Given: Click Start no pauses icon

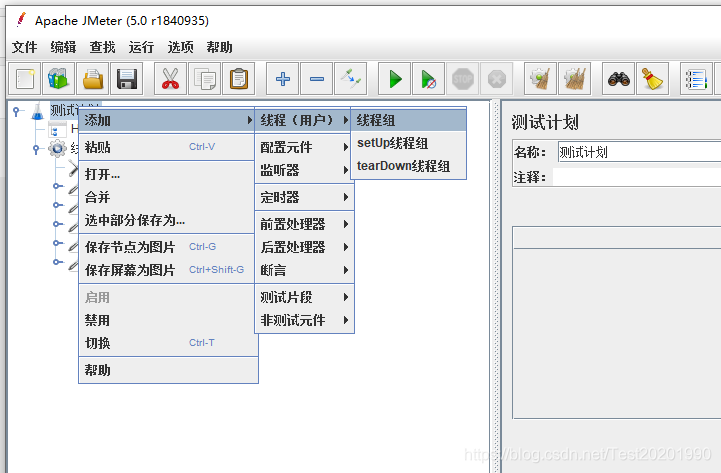Looking at the screenshot, I should [x=429, y=79].
